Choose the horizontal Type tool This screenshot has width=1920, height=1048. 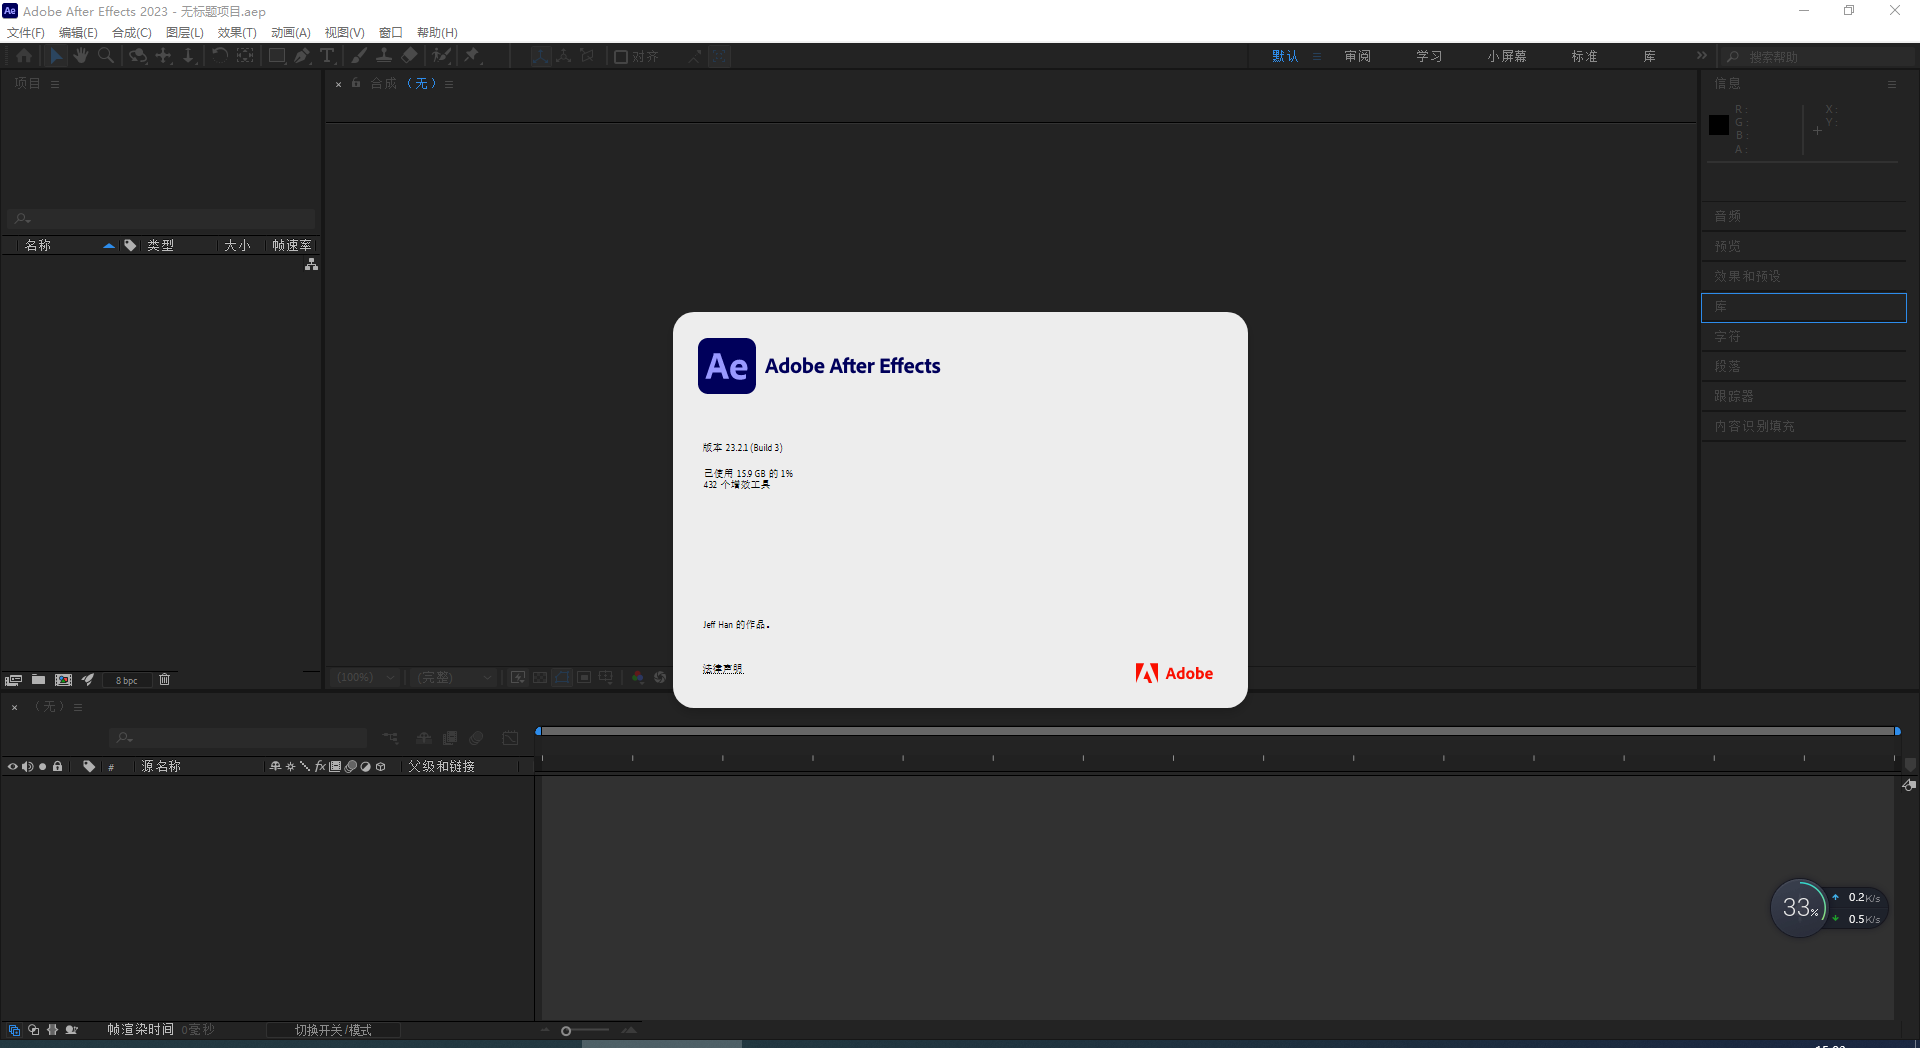(x=327, y=56)
